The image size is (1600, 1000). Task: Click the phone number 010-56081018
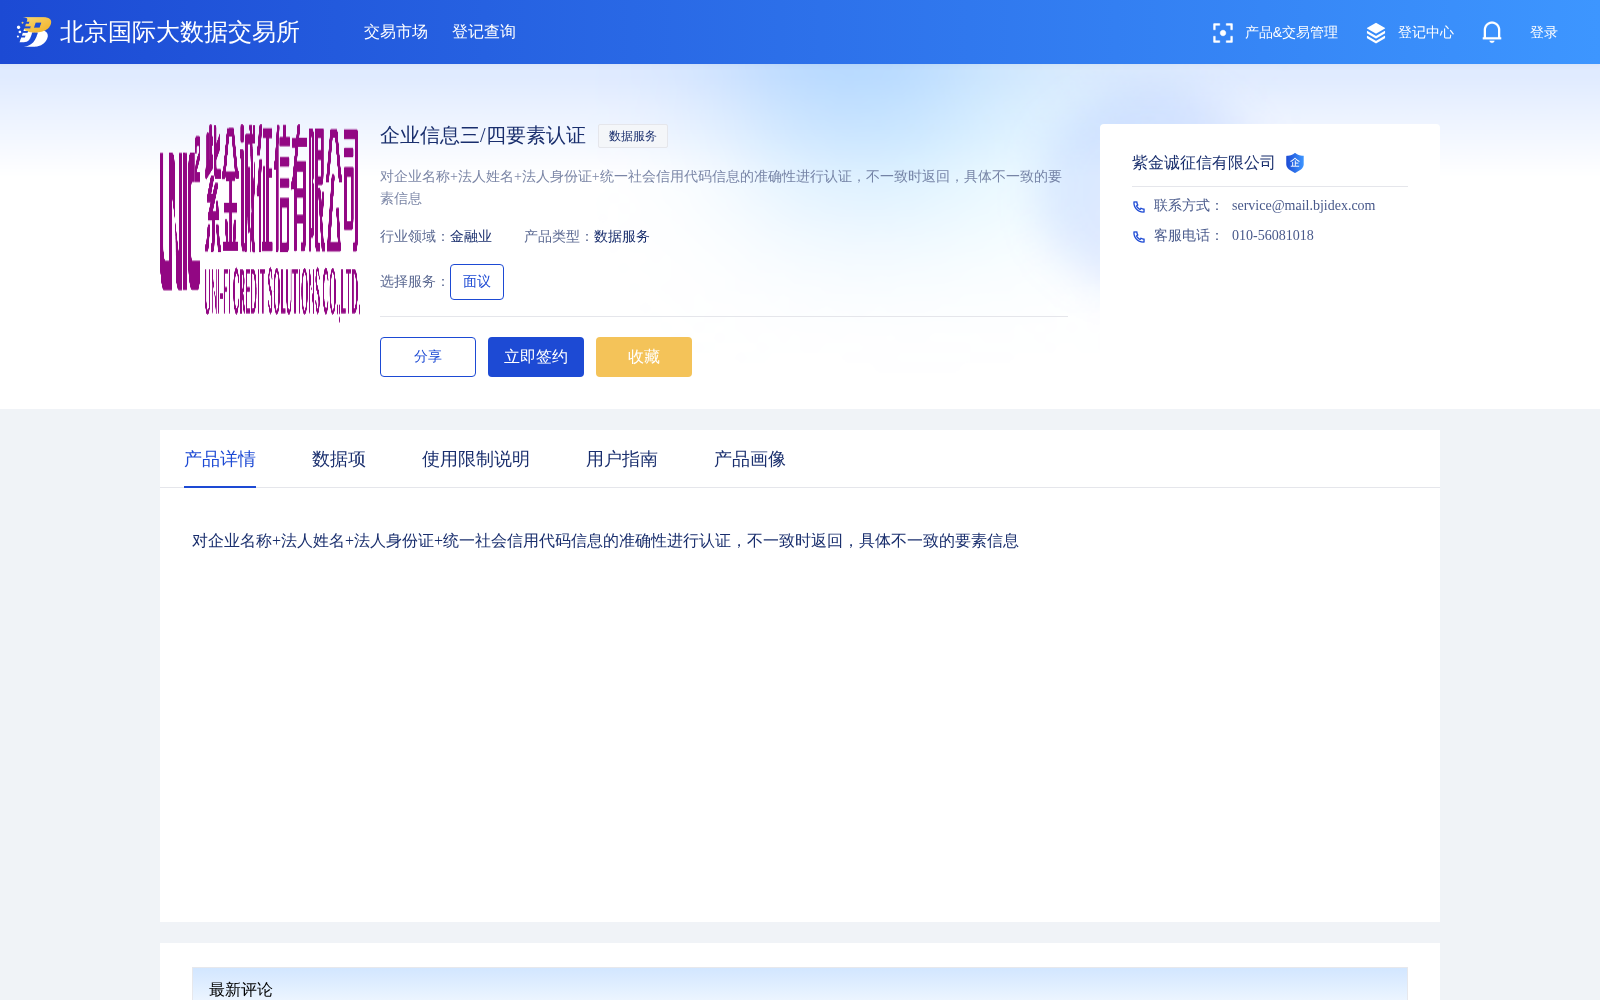pos(1273,236)
